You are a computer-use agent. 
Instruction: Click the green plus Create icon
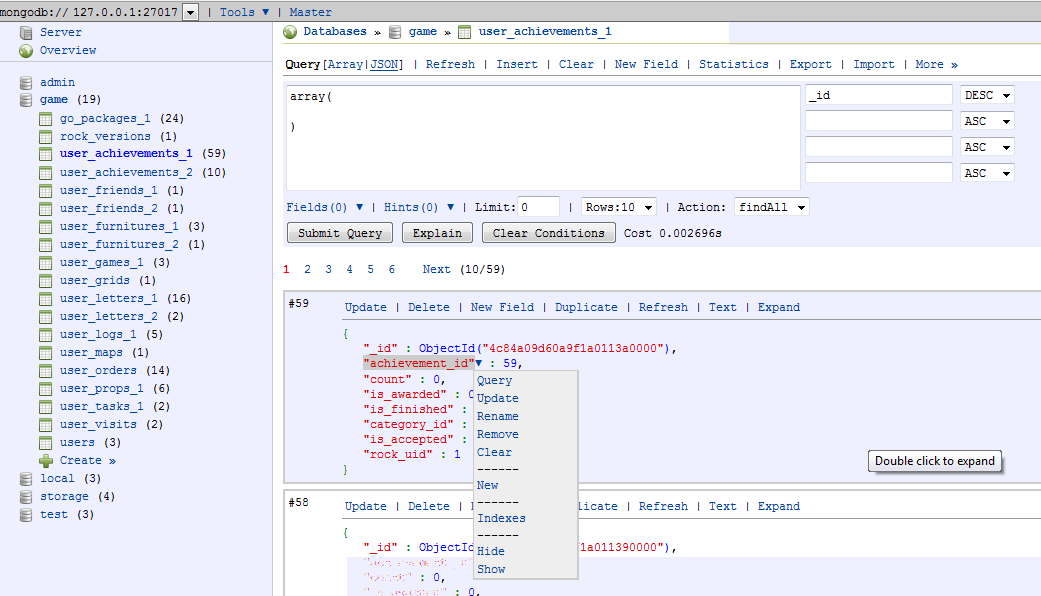click(x=45, y=461)
